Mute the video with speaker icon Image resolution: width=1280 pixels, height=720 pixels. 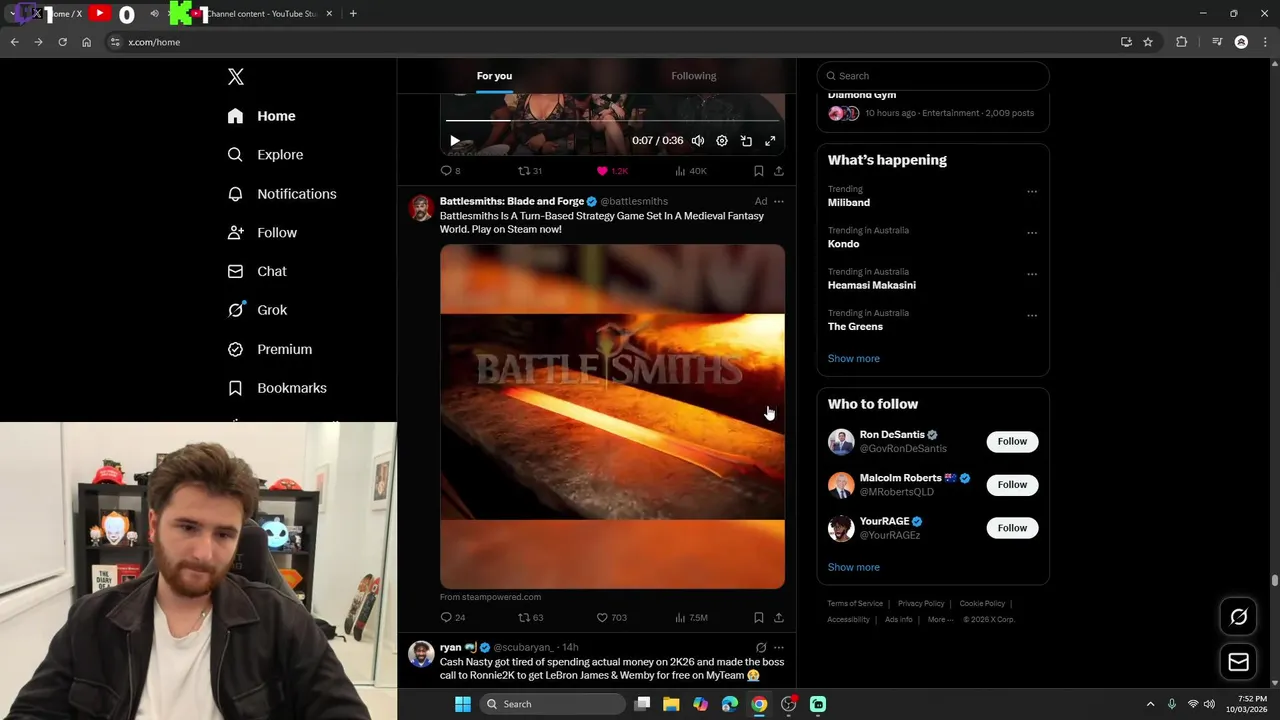pos(698,141)
